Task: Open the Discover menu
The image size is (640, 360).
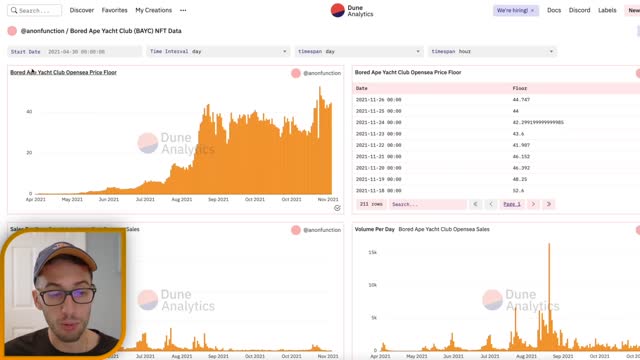Action: click(82, 10)
